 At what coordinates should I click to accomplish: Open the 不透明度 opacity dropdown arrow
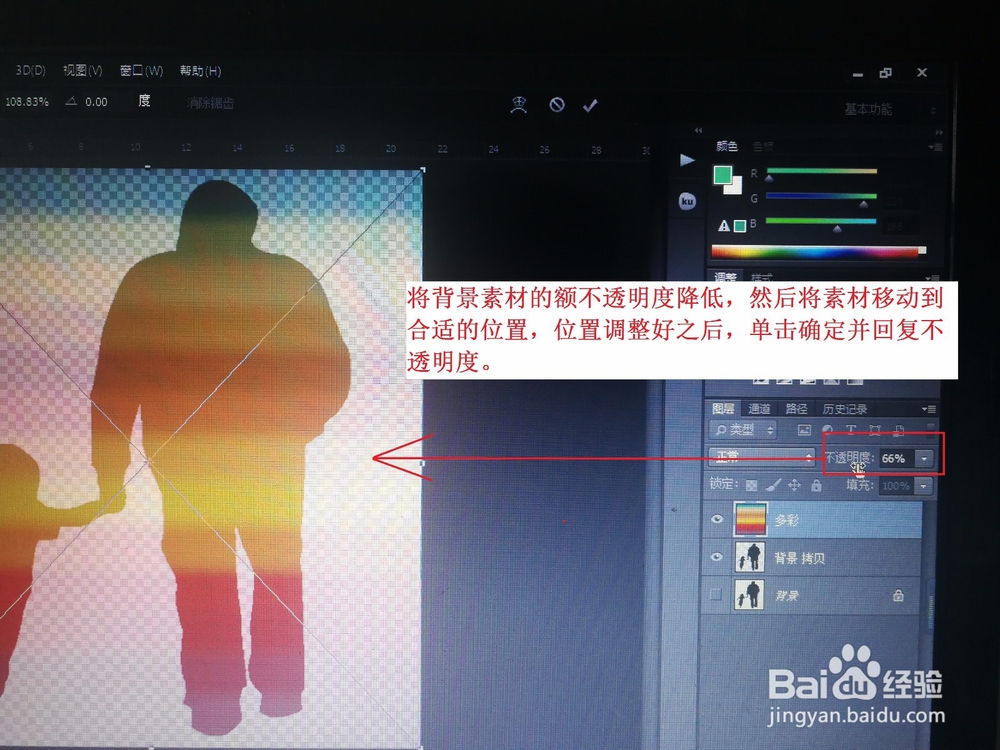(x=923, y=458)
